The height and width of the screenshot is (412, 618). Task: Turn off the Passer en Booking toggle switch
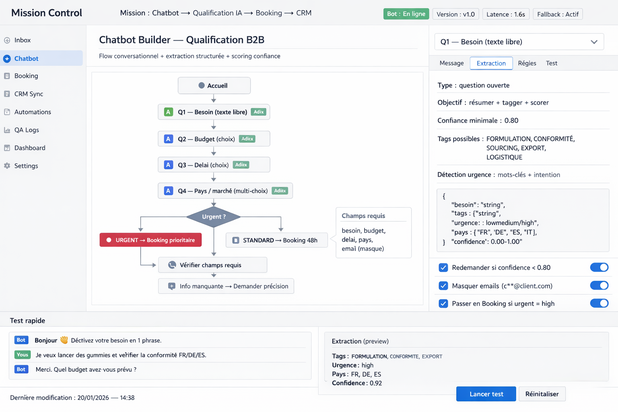[599, 303]
